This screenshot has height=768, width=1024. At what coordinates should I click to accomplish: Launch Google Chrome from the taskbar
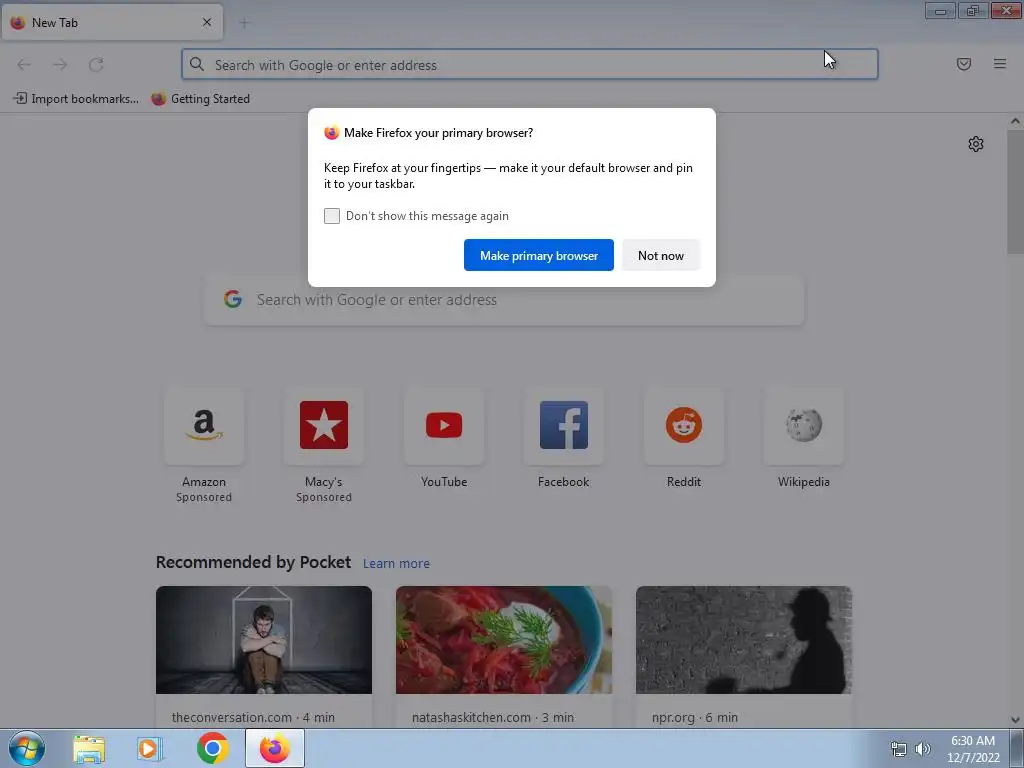[x=213, y=748]
